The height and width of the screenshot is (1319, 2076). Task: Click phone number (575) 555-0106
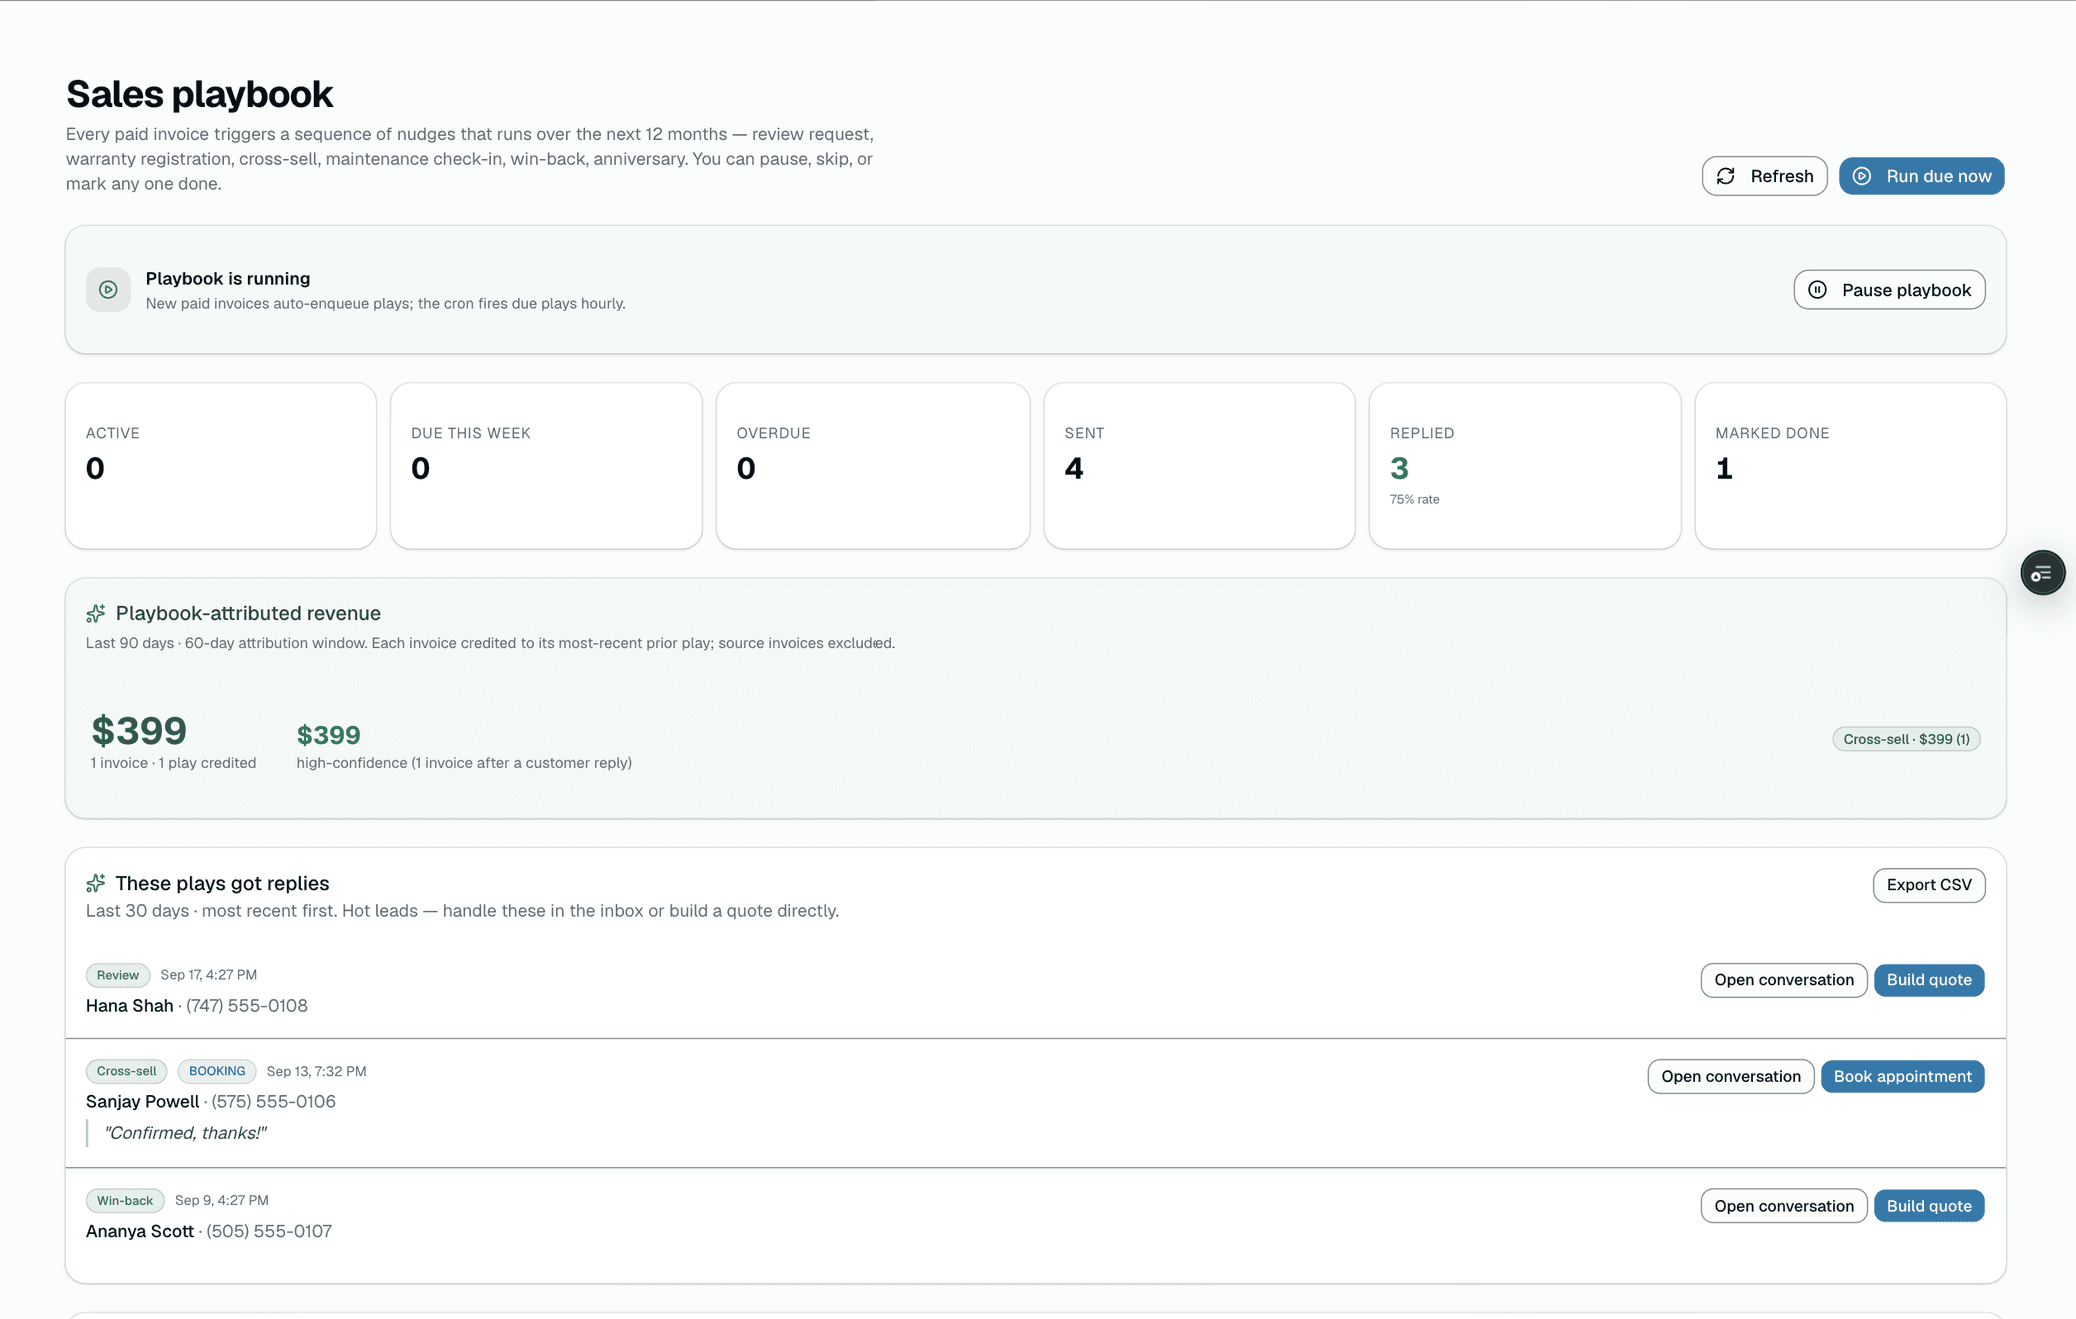274,1102
